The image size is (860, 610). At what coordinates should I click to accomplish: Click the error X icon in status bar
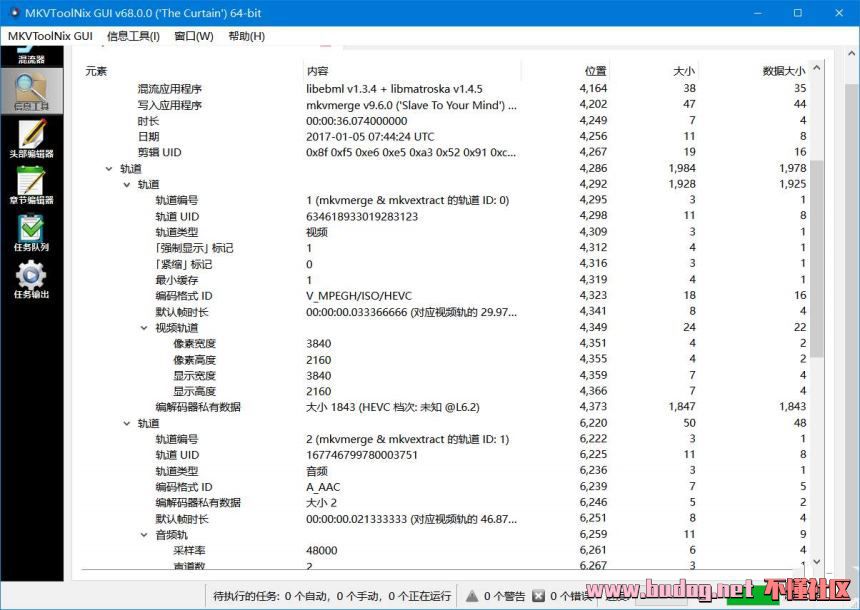tap(539, 596)
